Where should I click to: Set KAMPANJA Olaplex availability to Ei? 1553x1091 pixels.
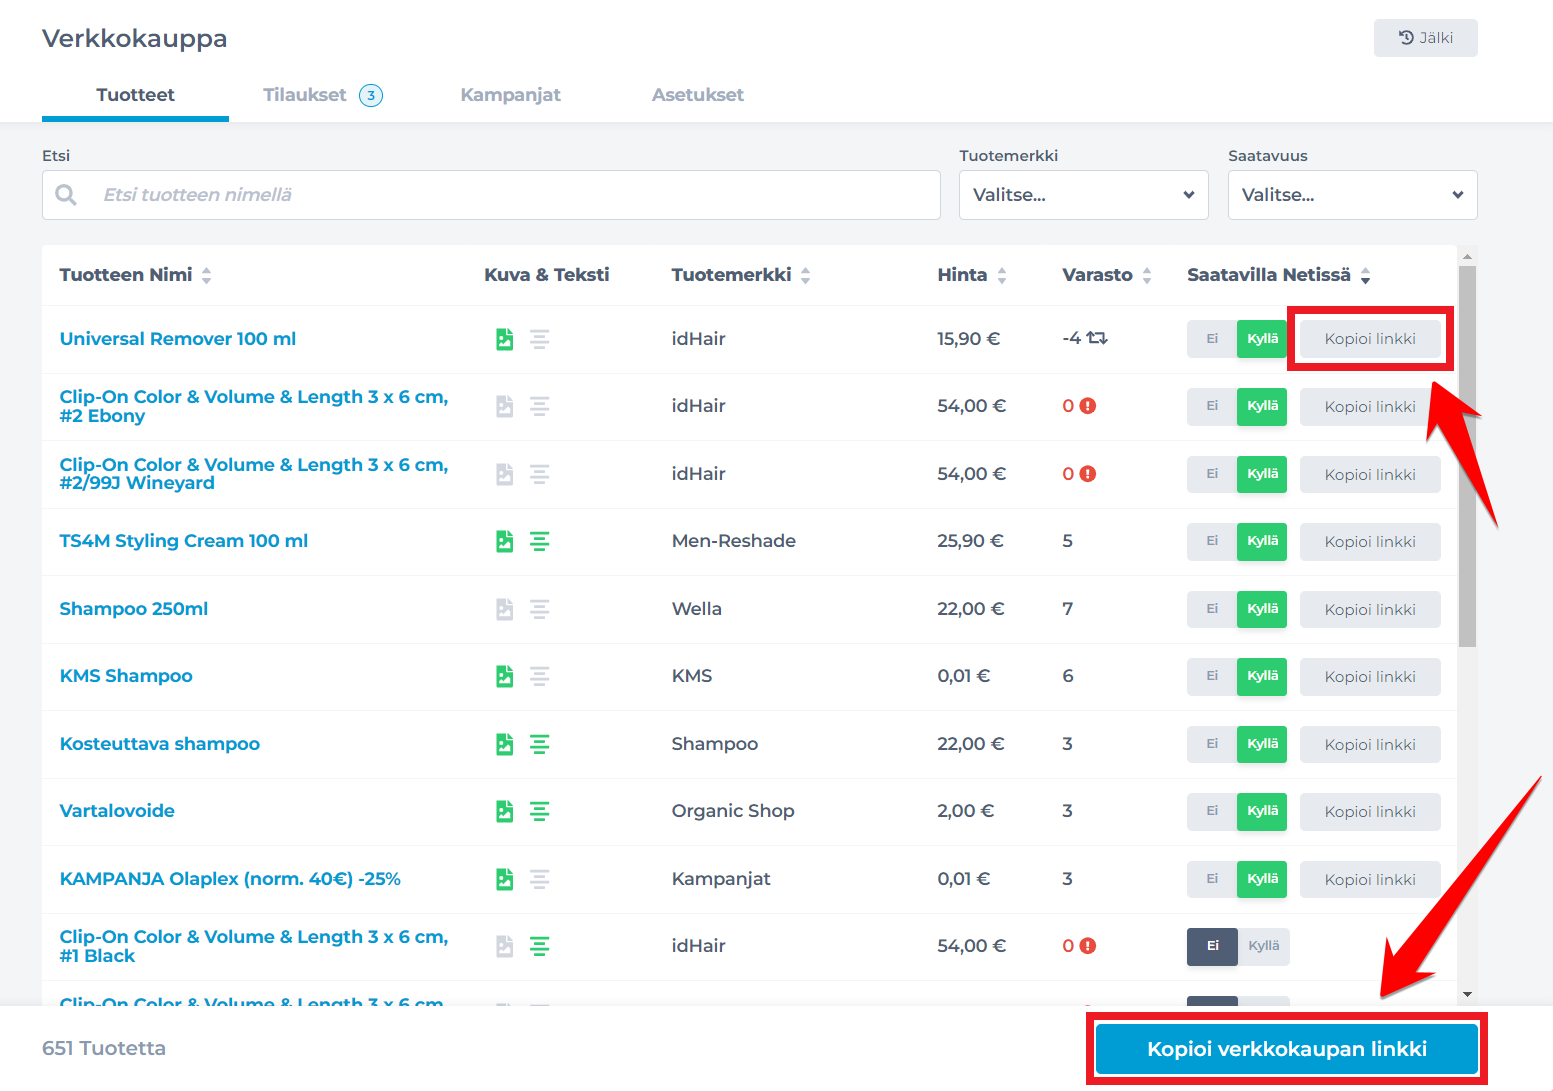click(x=1212, y=879)
